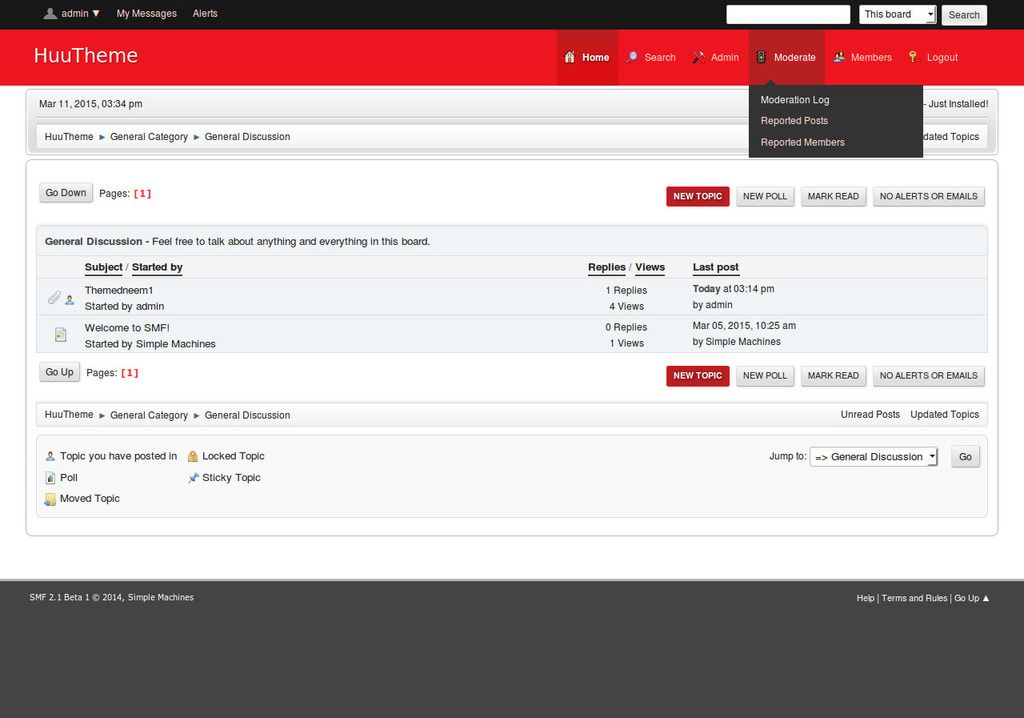The height and width of the screenshot is (718, 1024).
Task: Click the Today at 03:14 pm last post
Action: 733,289
